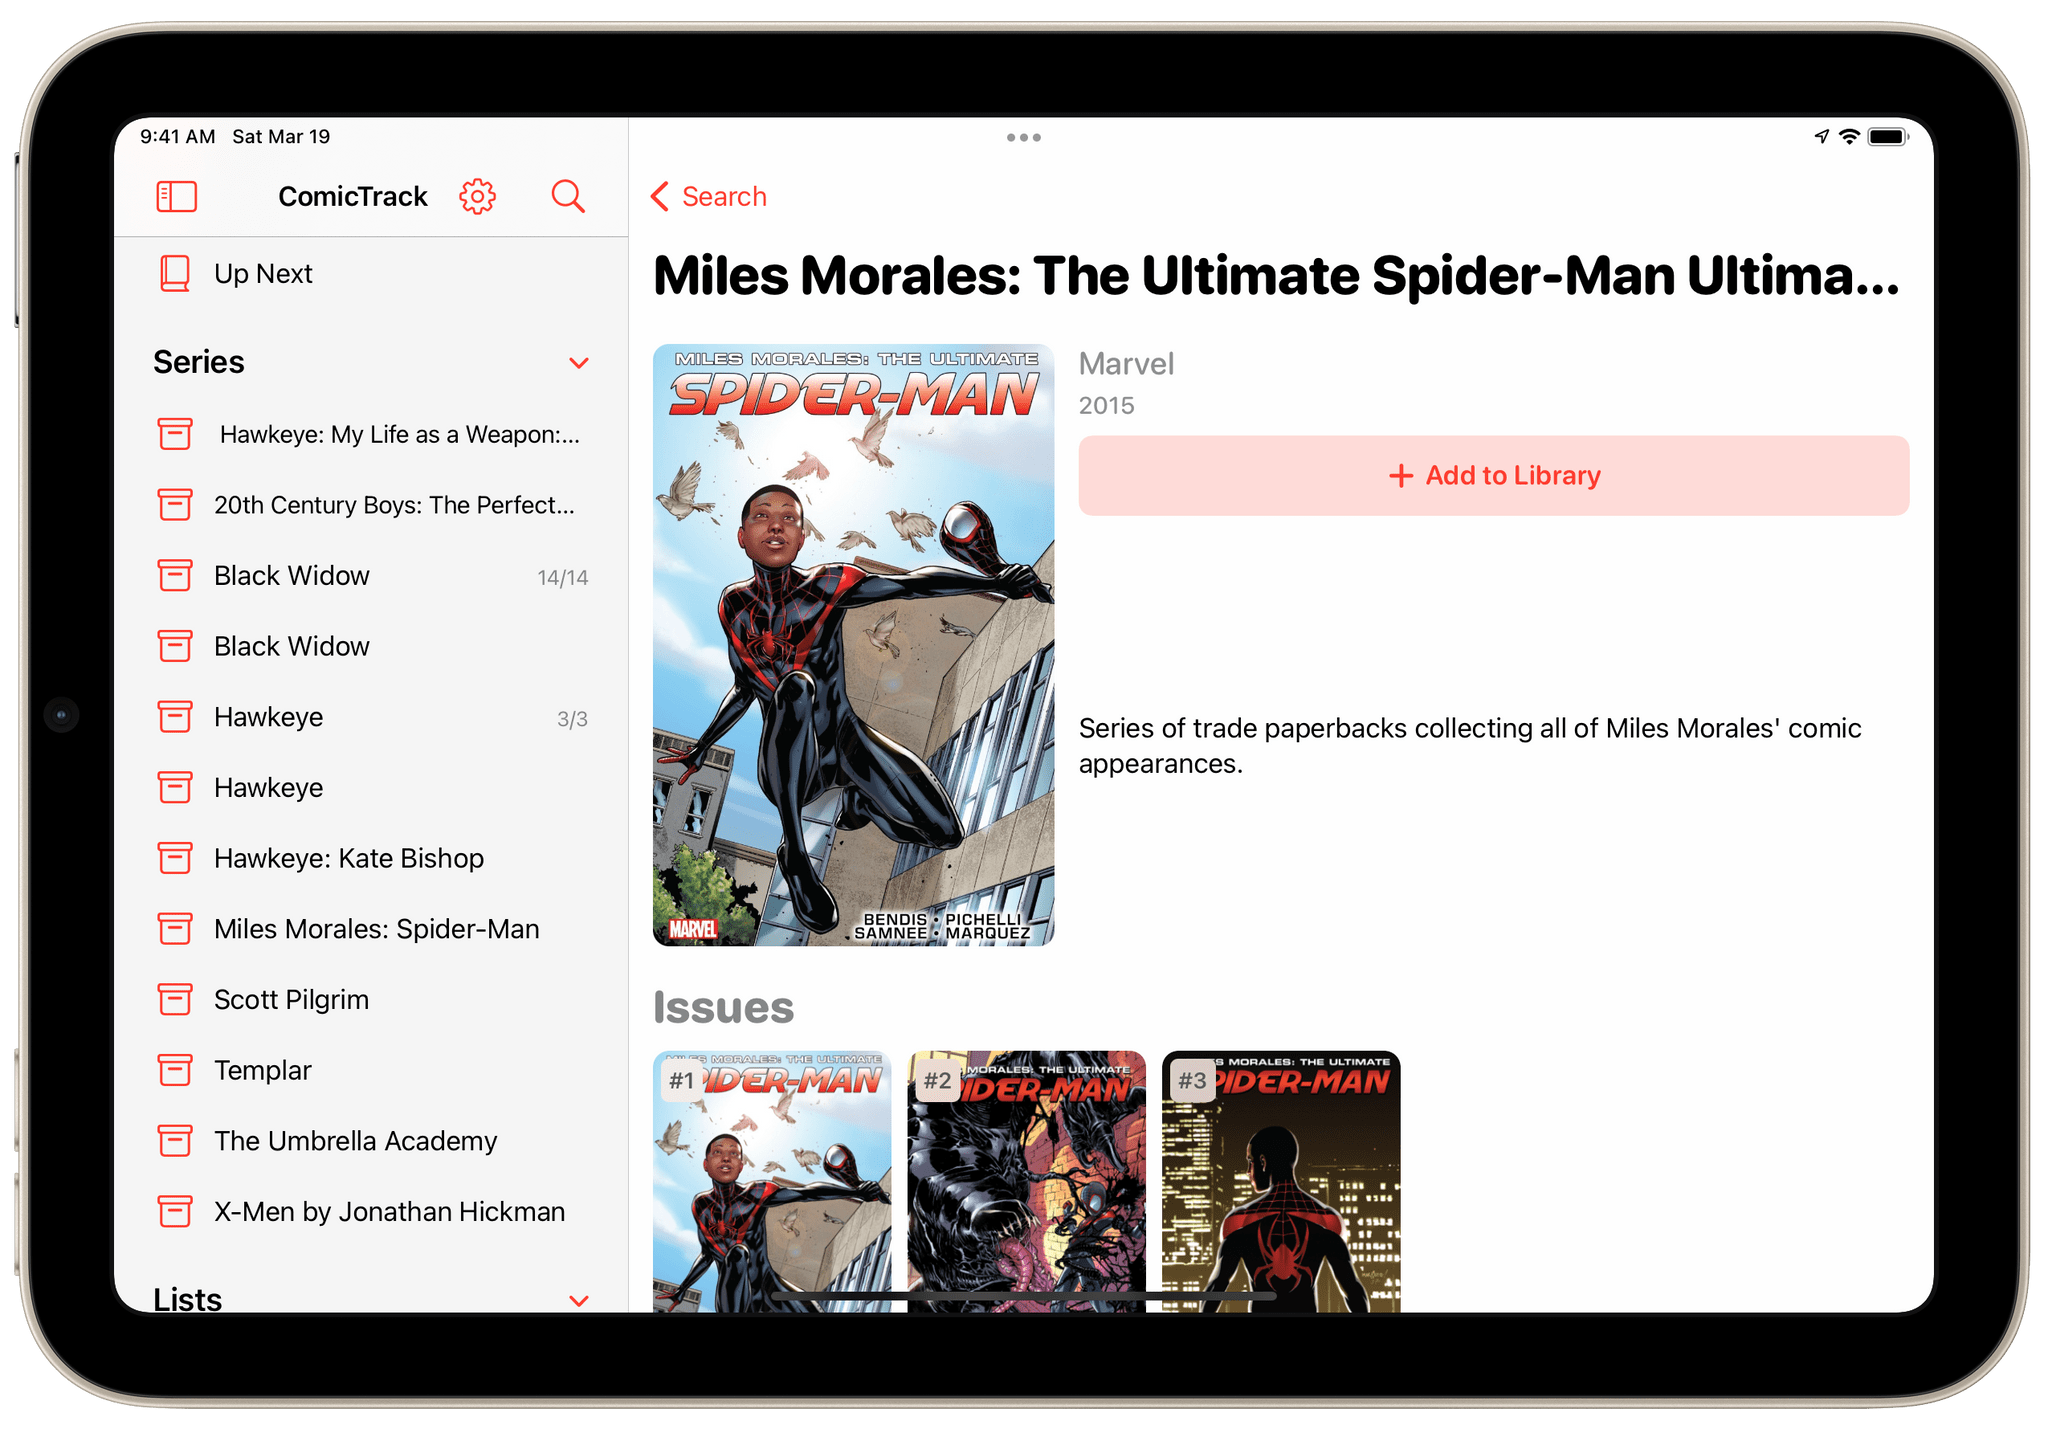Image resolution: width=2048 pixels, height=1430 pixels.
Task: Click the three-dot overflow menu button
Action: click(1024, 138)
